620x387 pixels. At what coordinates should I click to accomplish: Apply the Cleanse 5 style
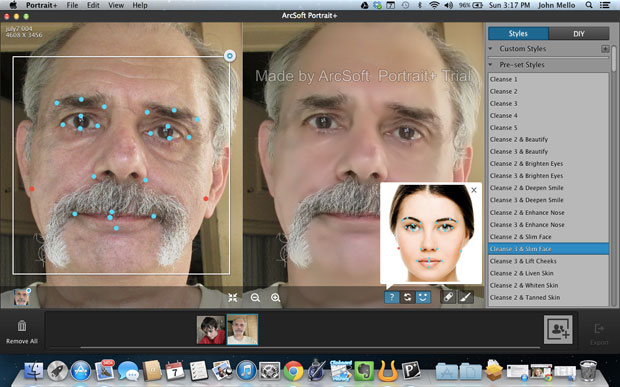pyautogui.click(x=548, y=128)
